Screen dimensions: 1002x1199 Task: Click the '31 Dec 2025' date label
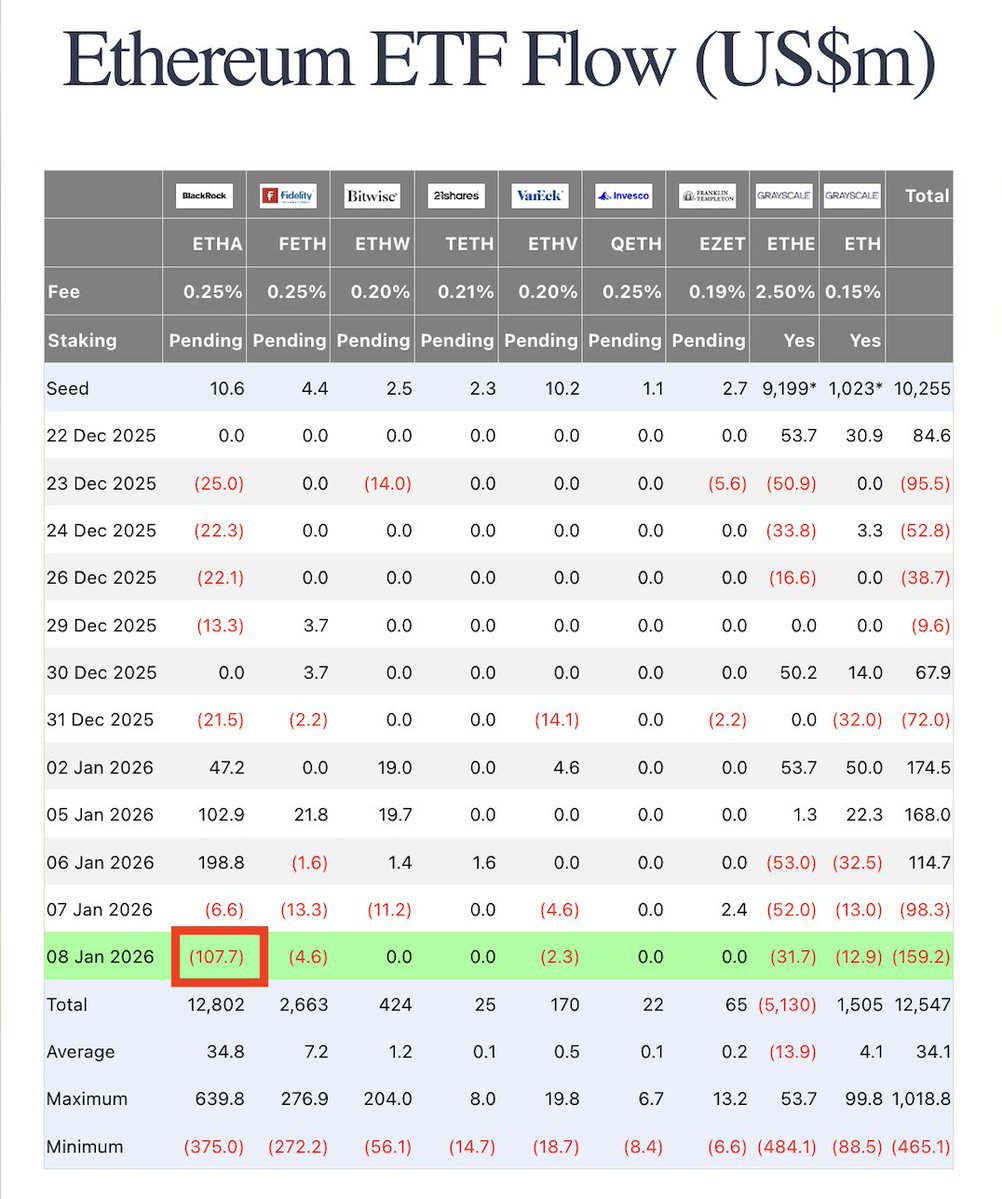(x=99, y=720)
